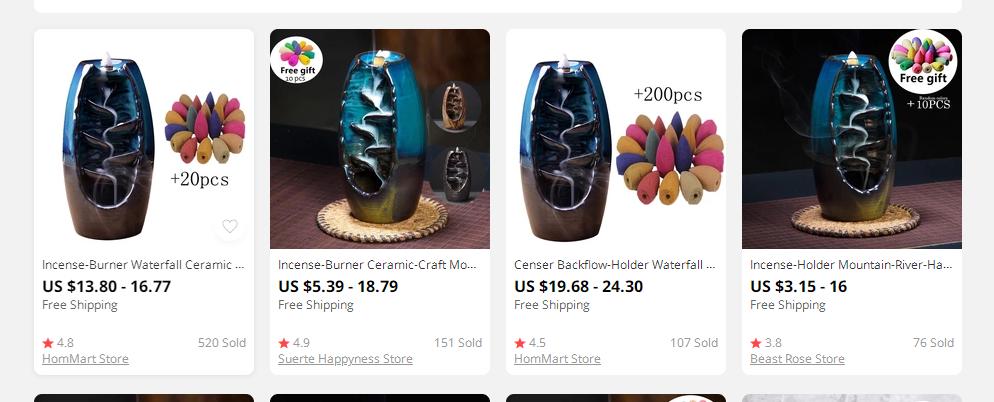Click the US $3.15 - 16 price
Viewport: 994px width, 402px height.
(799, 287)
